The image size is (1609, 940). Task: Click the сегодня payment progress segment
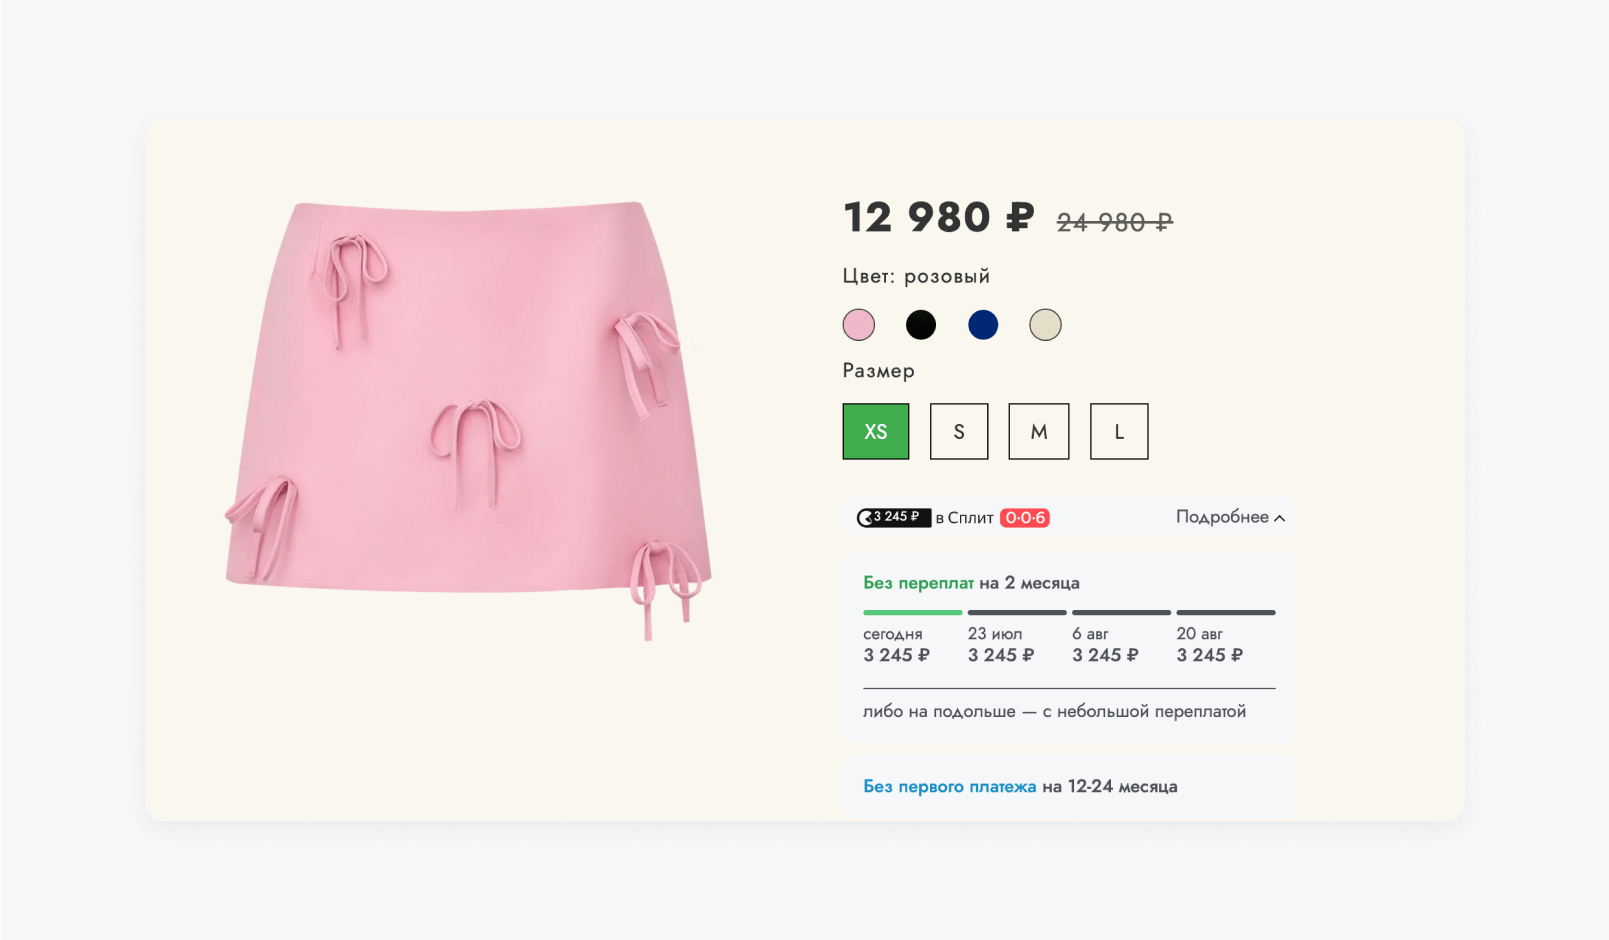tap(912, 612)
